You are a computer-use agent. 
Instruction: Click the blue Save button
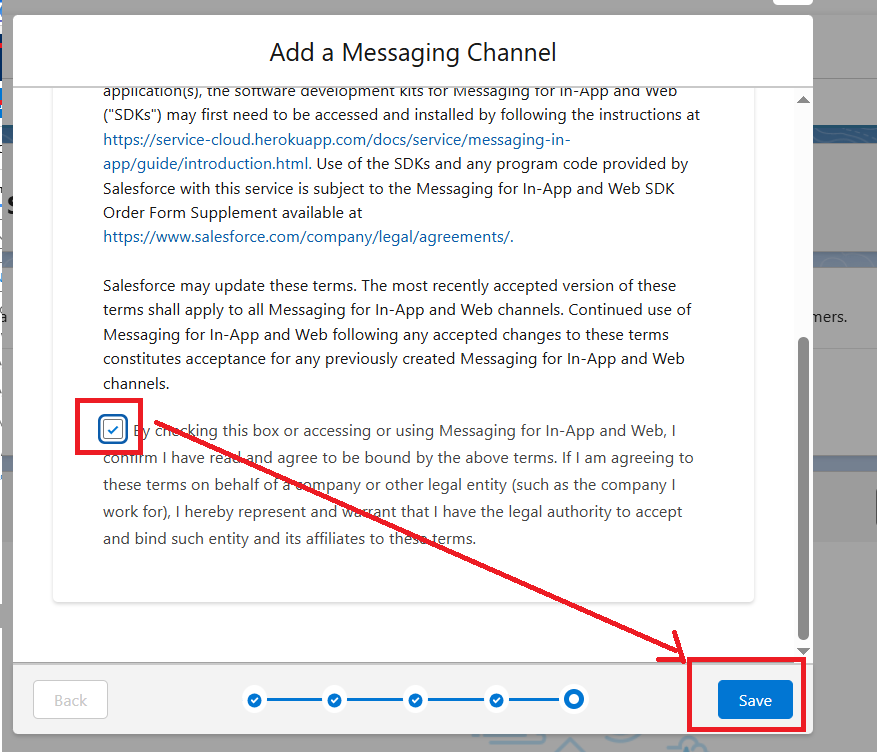click(754, 700)
